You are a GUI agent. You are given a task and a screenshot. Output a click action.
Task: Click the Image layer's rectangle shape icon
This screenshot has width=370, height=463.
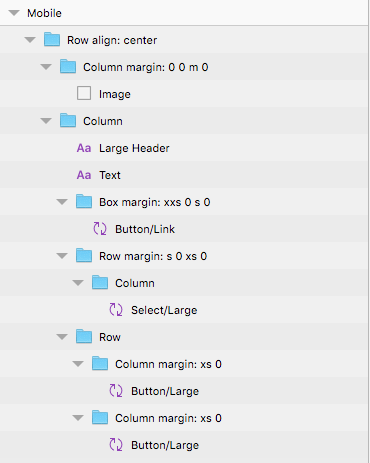coord(84,94)
